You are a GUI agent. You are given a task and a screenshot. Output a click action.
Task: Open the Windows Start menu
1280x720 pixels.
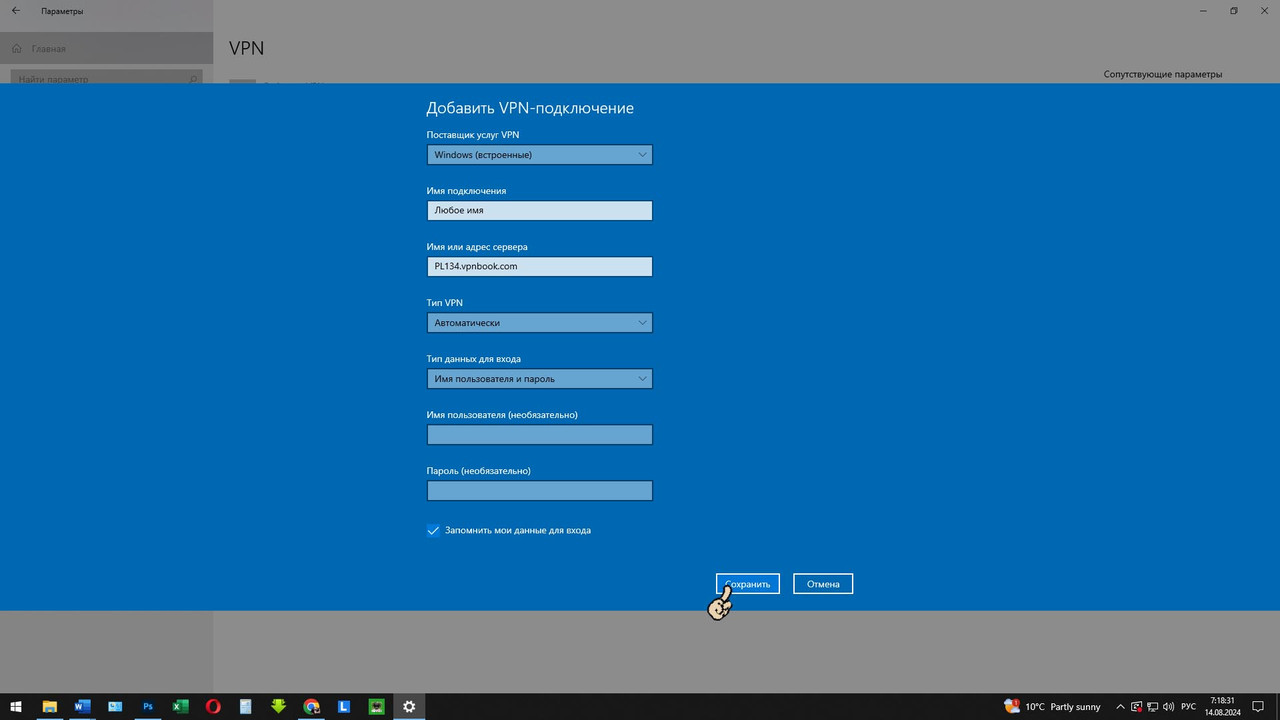coord(16,706)
